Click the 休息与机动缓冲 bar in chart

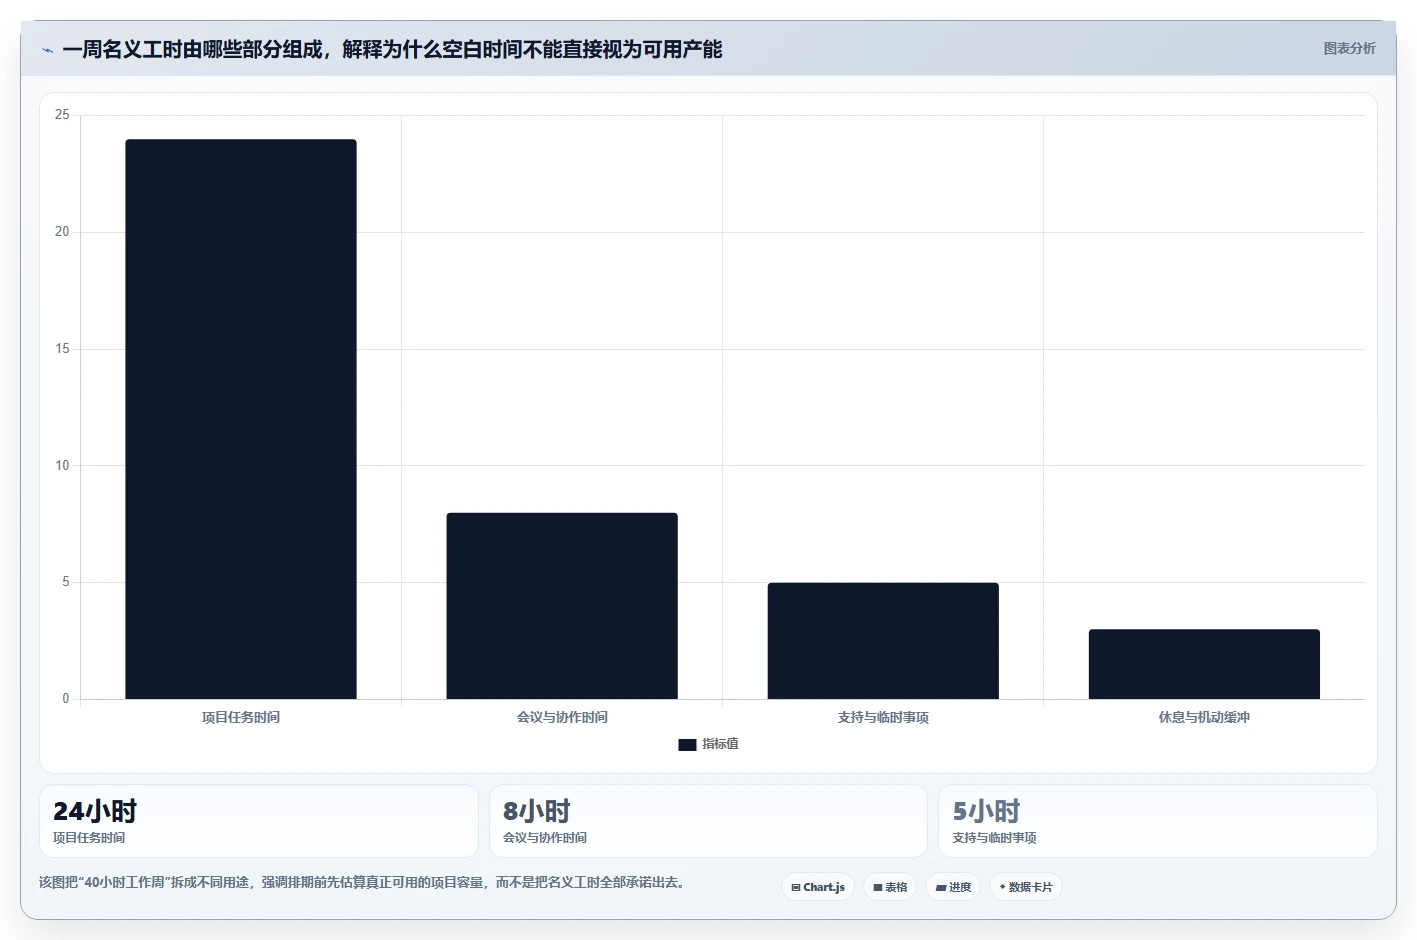1204,664
